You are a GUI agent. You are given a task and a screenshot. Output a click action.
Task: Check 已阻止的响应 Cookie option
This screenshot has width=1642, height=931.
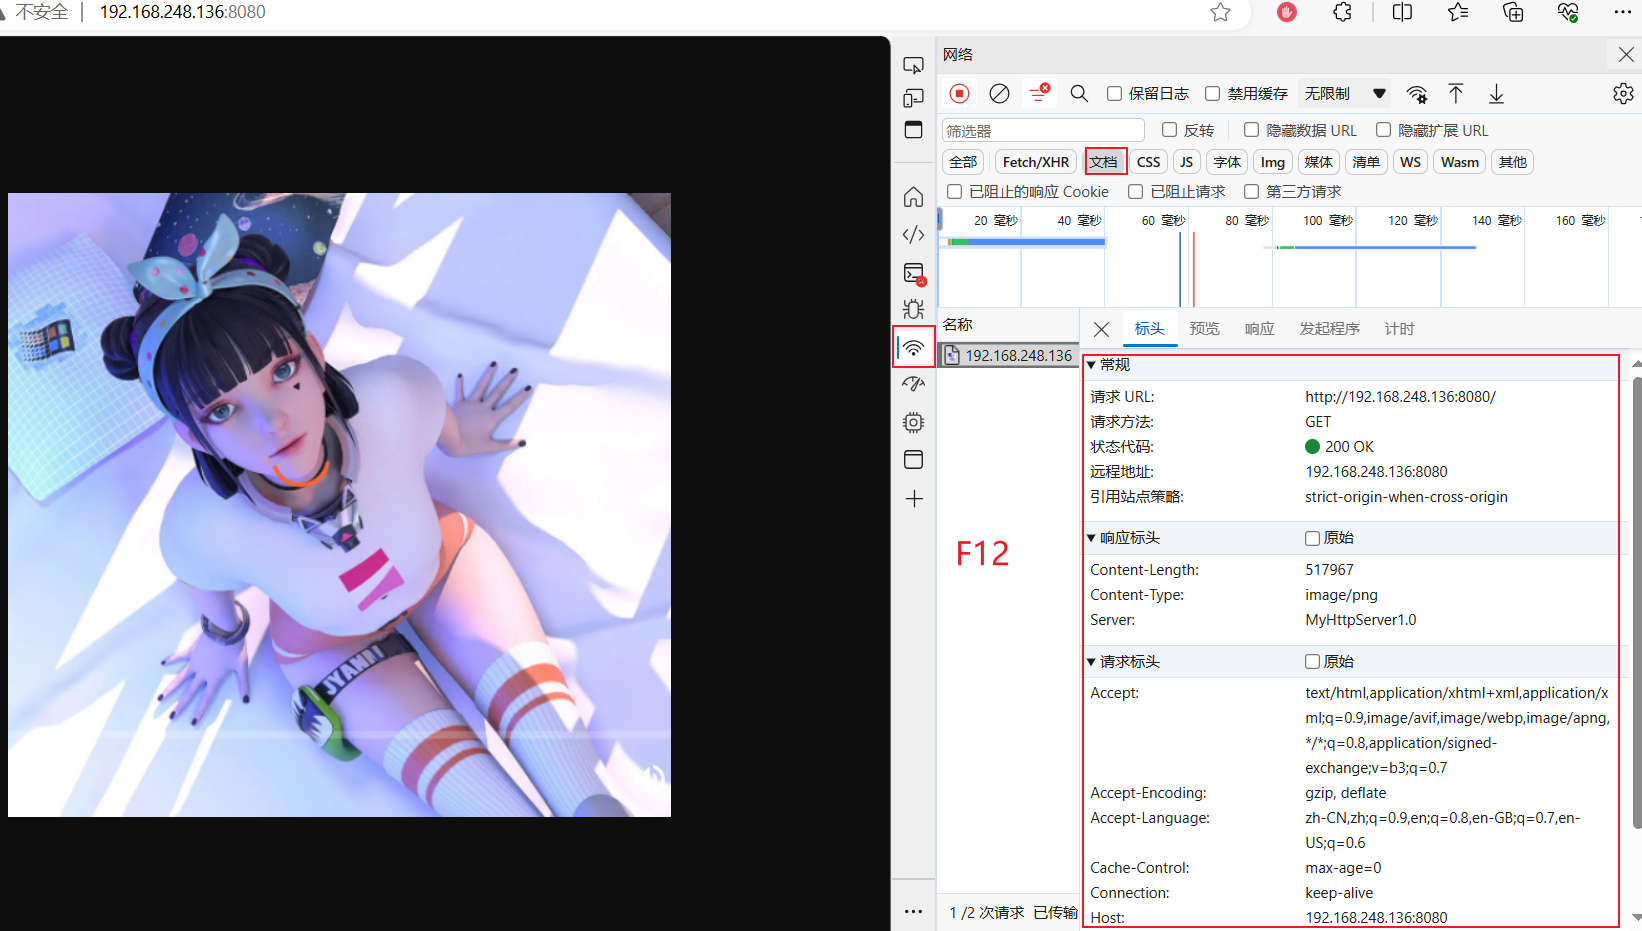click(x=954, y=191)
